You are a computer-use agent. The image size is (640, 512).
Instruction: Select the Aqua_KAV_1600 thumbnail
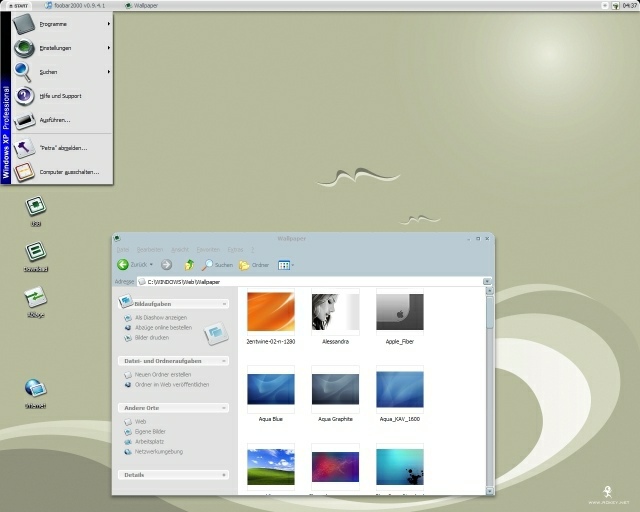pyautogui.click(x=400, y=390)
